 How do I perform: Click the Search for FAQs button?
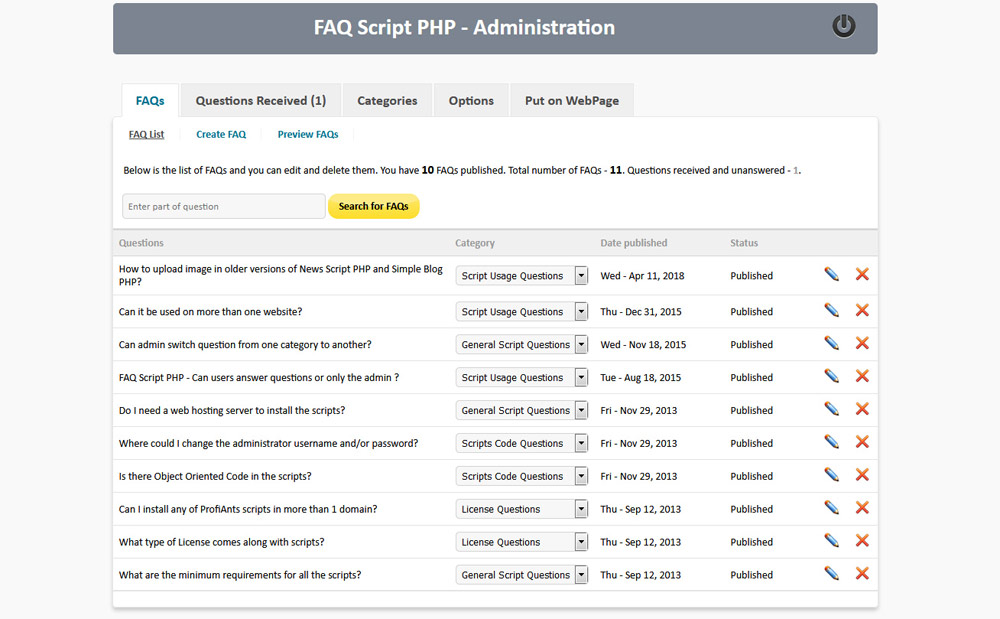pos(374,206)
